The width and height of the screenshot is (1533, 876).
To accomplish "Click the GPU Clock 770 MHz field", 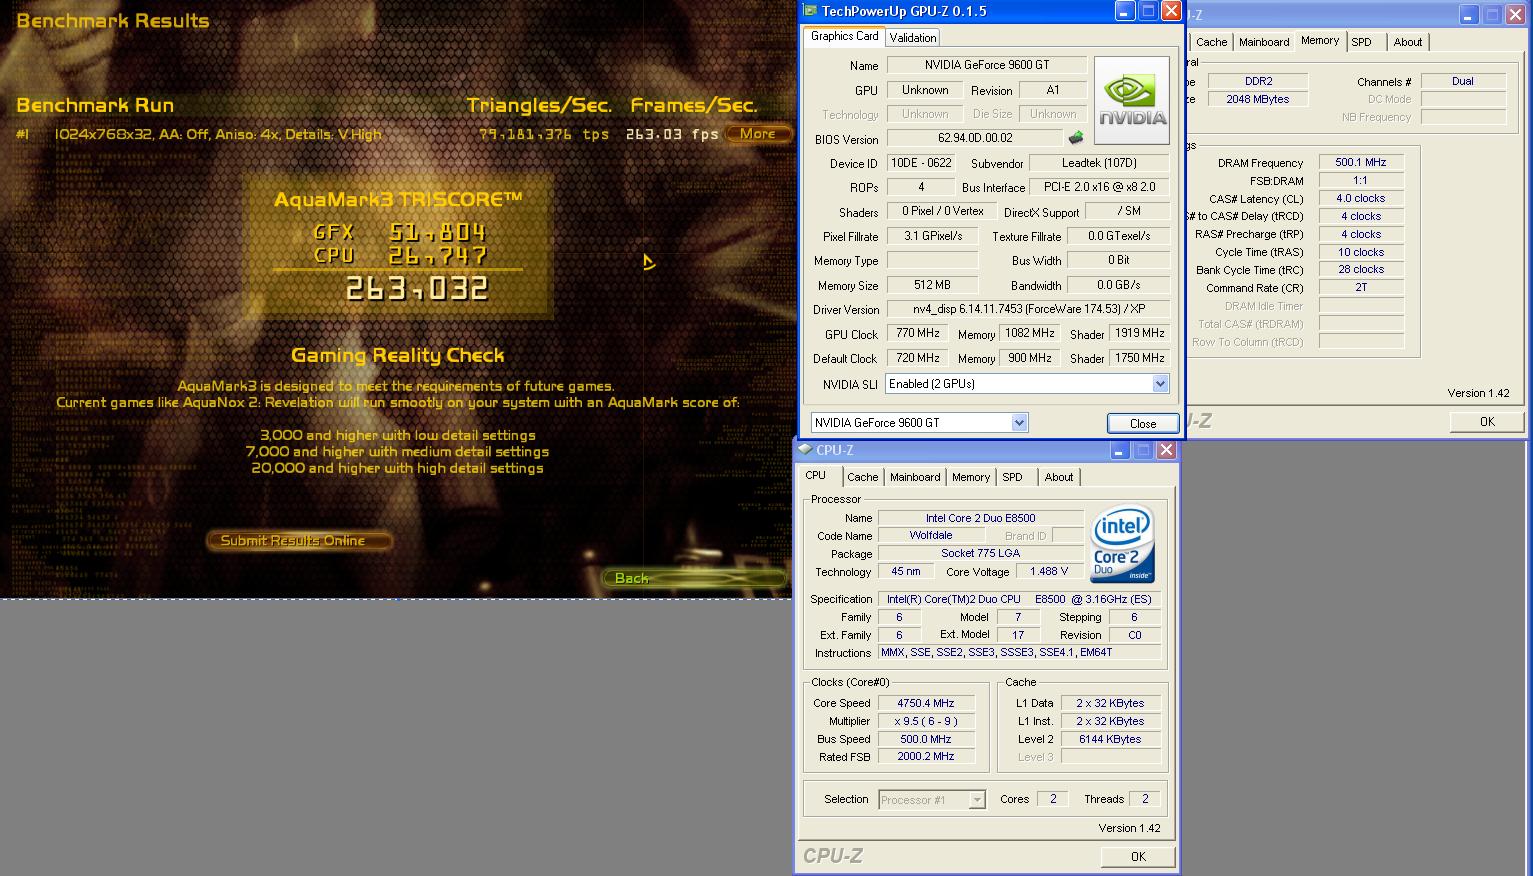I will point(917,333).
